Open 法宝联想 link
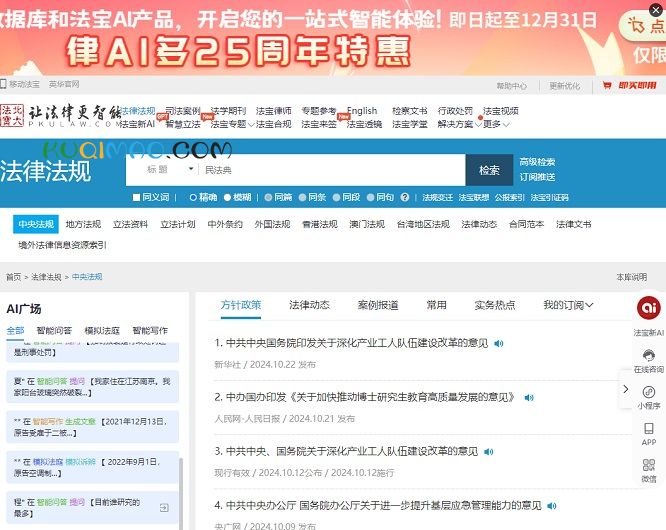The image size is (666, 530). pos(474,197)
